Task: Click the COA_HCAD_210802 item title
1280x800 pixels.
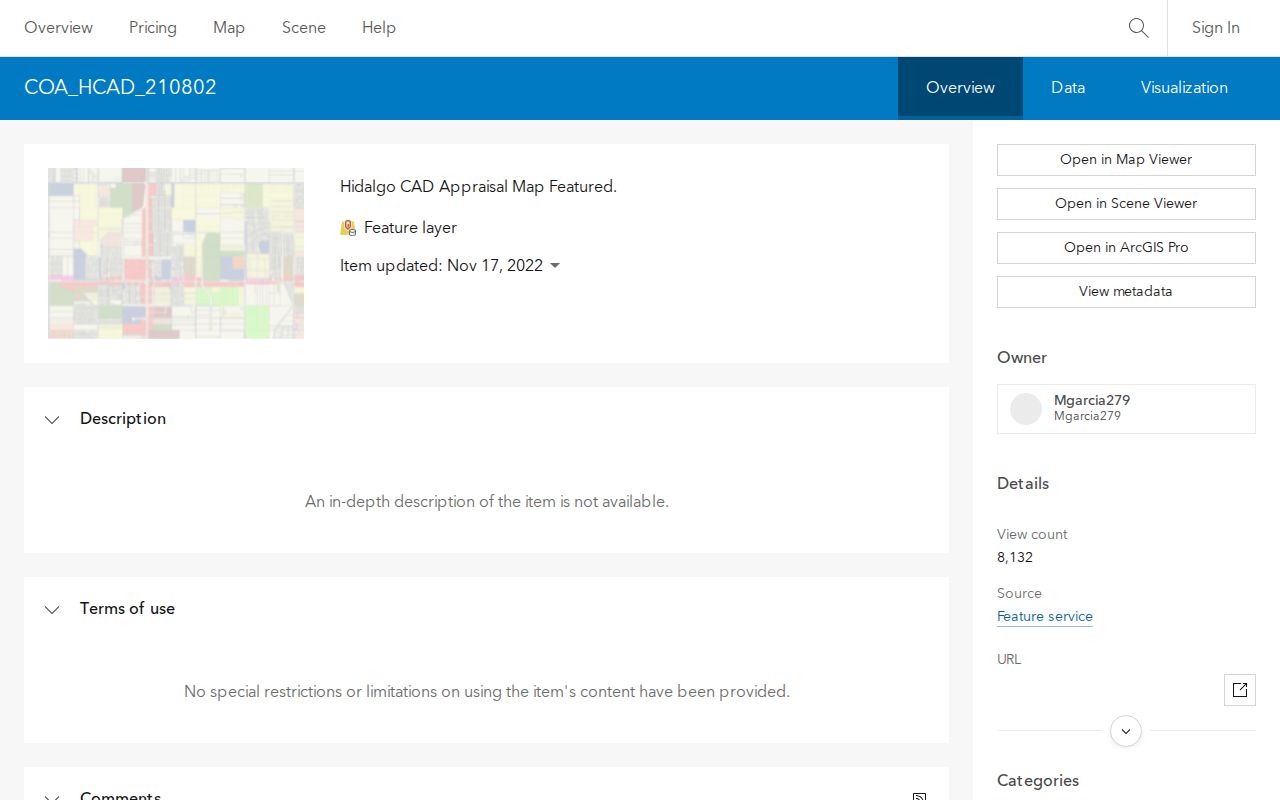Action: pyautogui.click(x=120, y=88)
